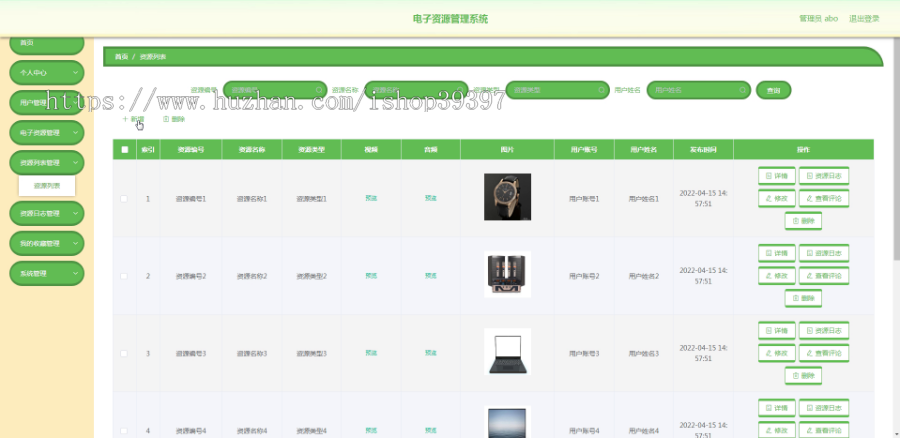This screenshot has height=438, width=900.
Task: Click the batch 删除 button above the table
Action: click(174, 119)
